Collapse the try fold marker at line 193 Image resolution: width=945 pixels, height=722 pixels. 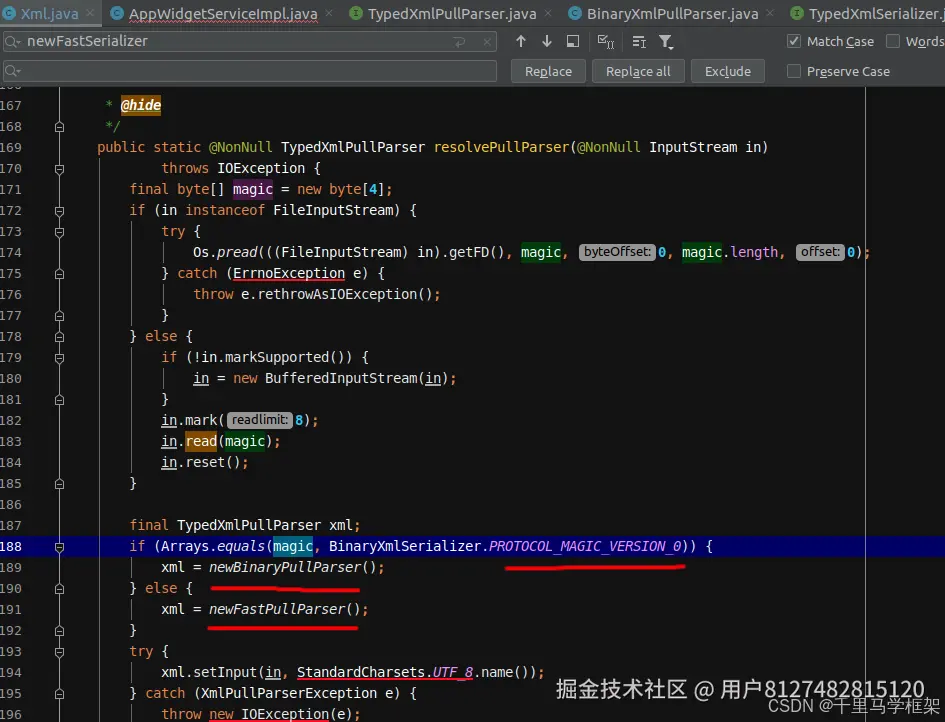pyautogui.click(x=59, y=652)
